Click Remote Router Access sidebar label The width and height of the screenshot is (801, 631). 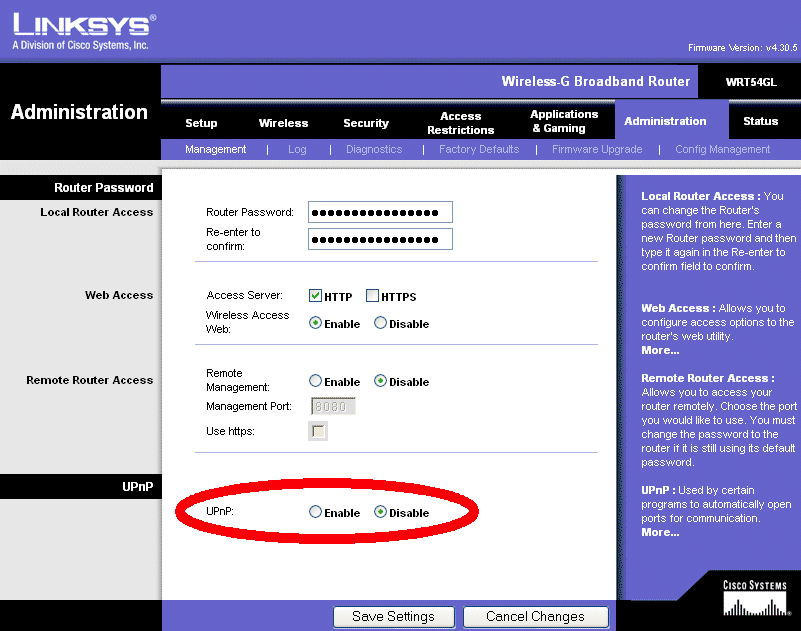point(89,380)
